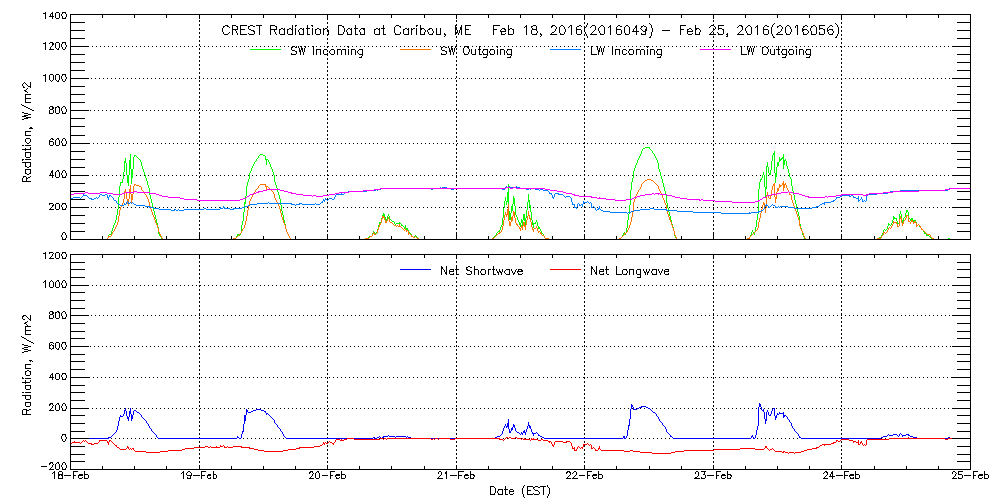The width and height of the screenshot is (1000, 500).
Task: Click the 22-Feb date tick label
Action: coord(585,477)
